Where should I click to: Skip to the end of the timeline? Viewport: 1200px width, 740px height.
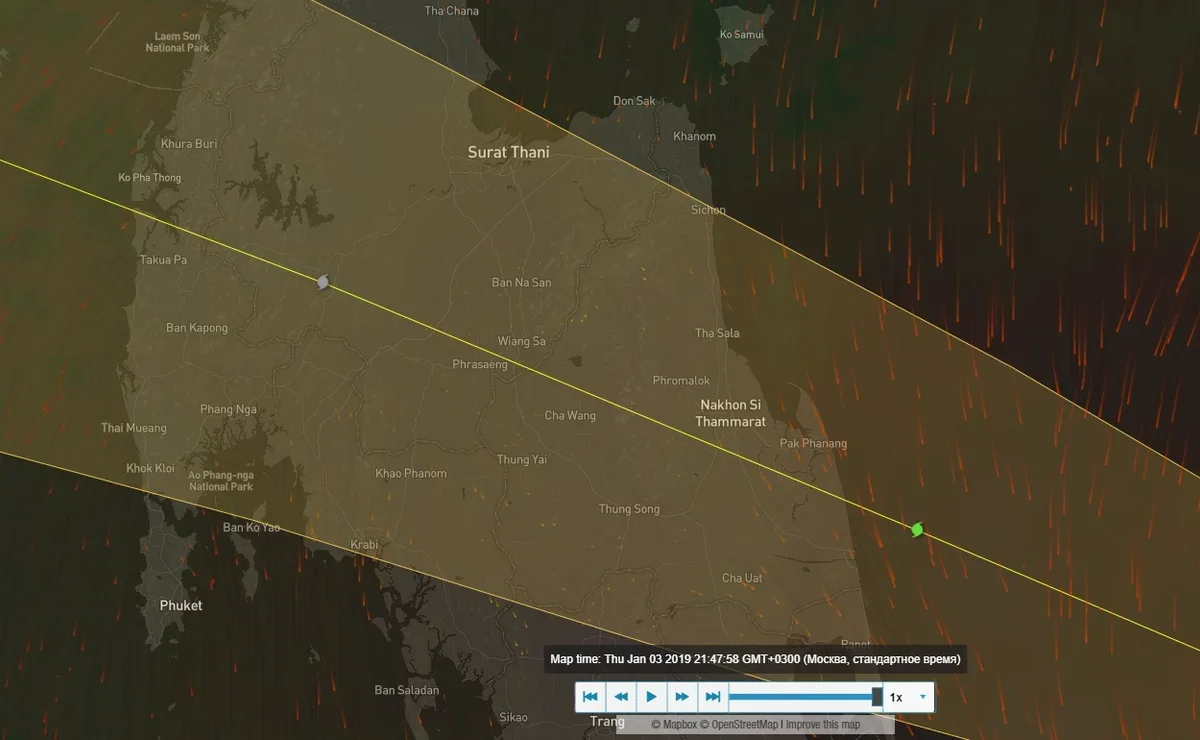click(x=713, y=697)
